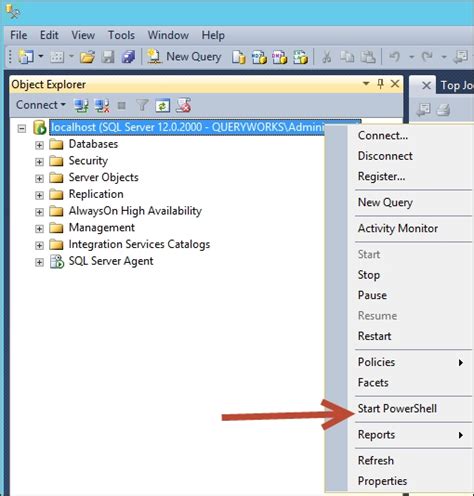Expand the AlwaysOn High Availability folder
The image size is (474, 496).
[39, 212]
